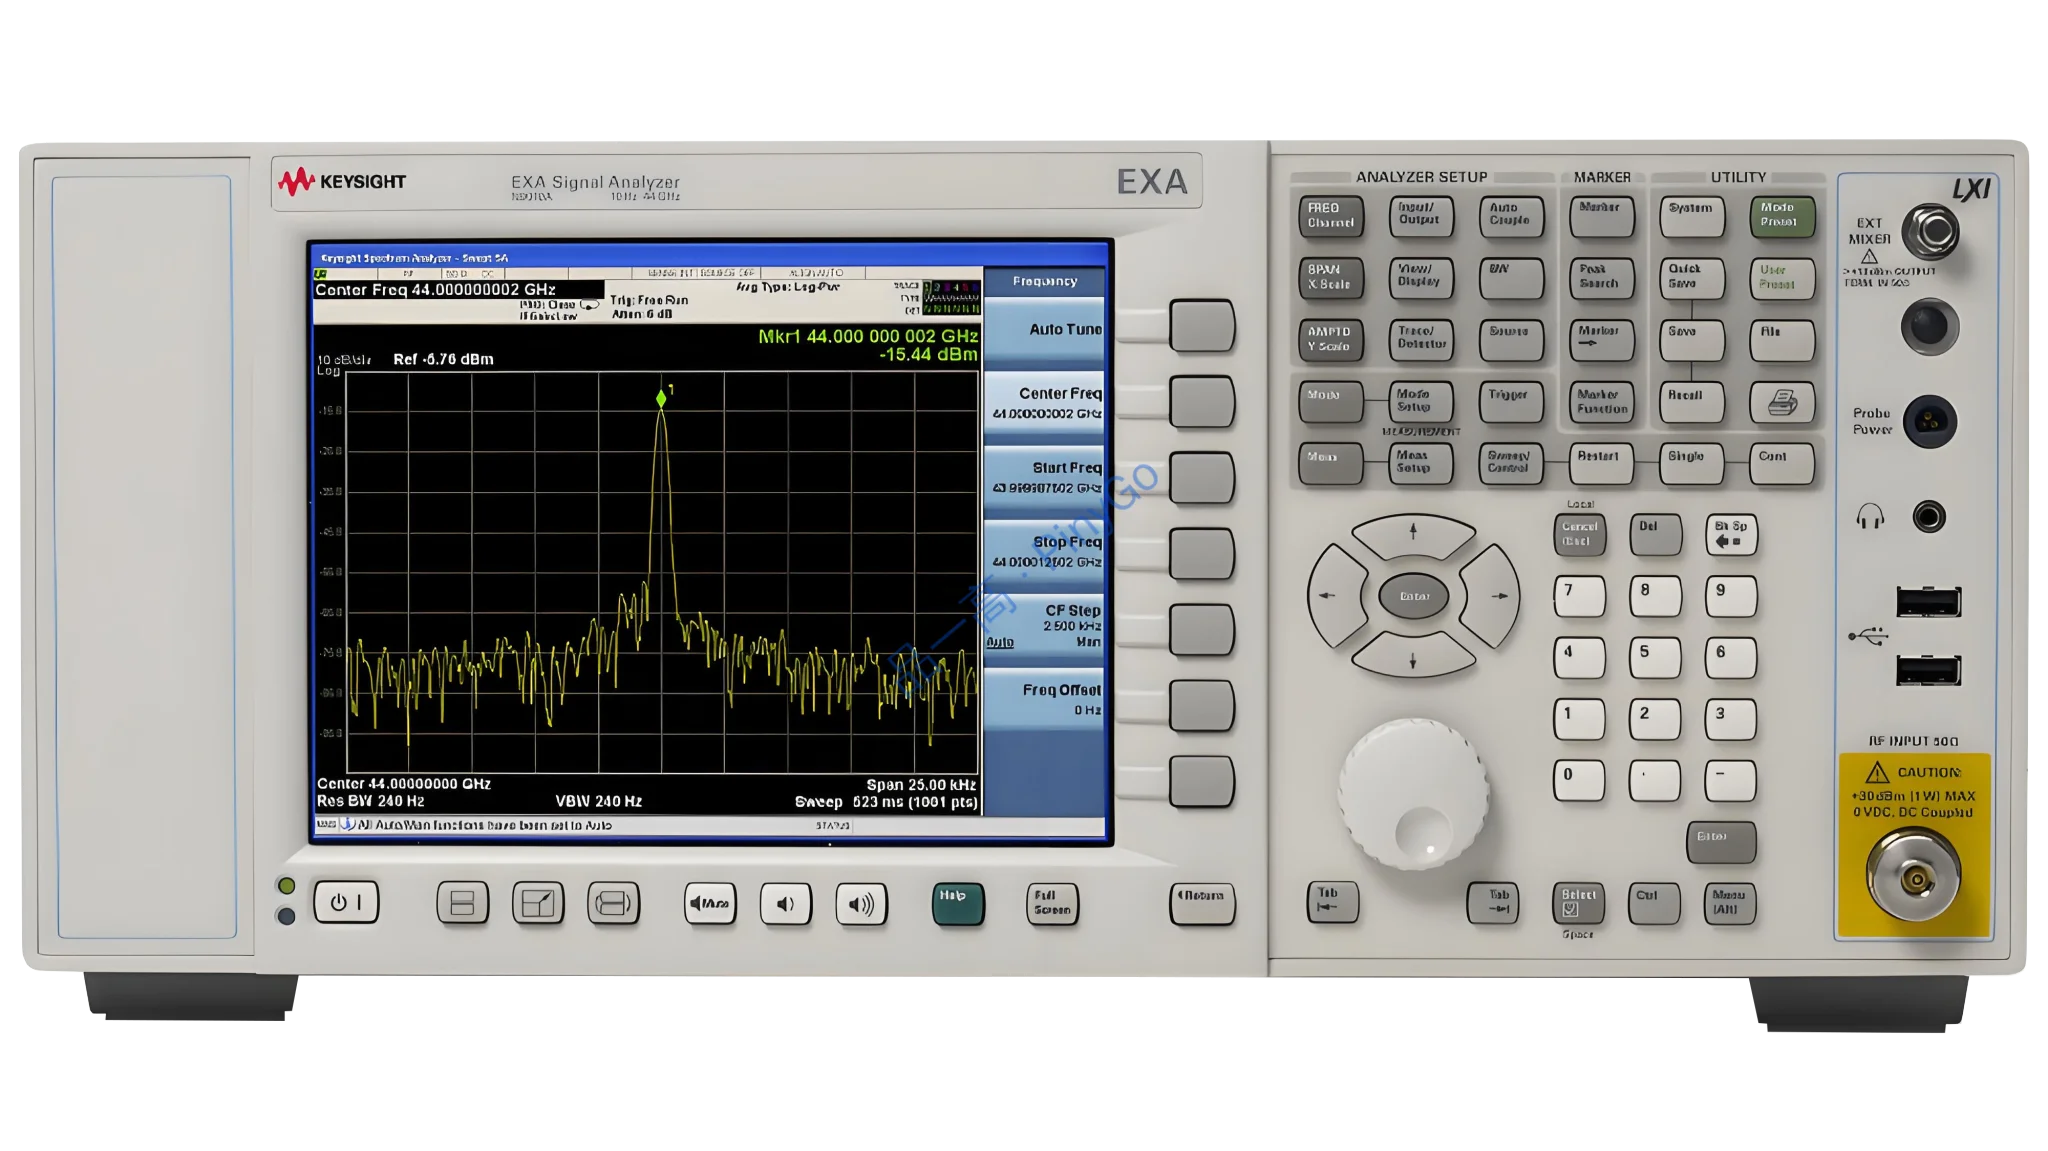Tap the Marker arrow key

tap(1602, 339)
